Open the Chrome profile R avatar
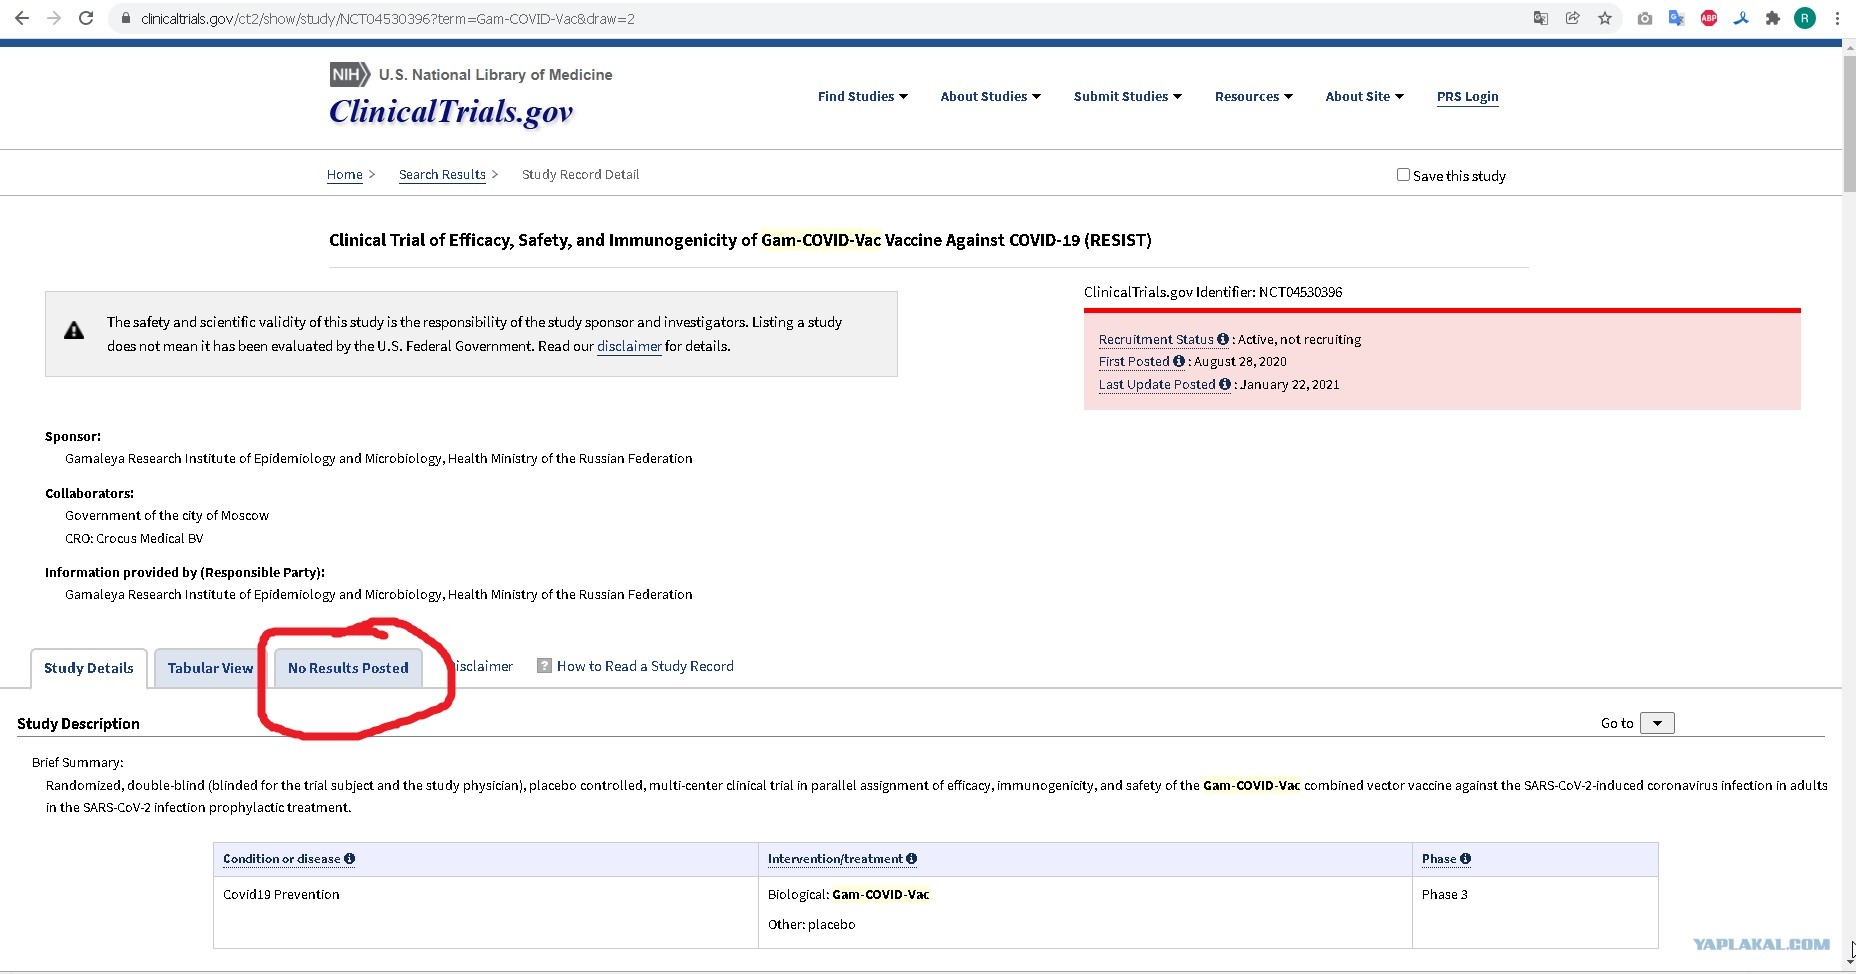The height and width of the screenshot is (974, 1856). click(1805, 18)
